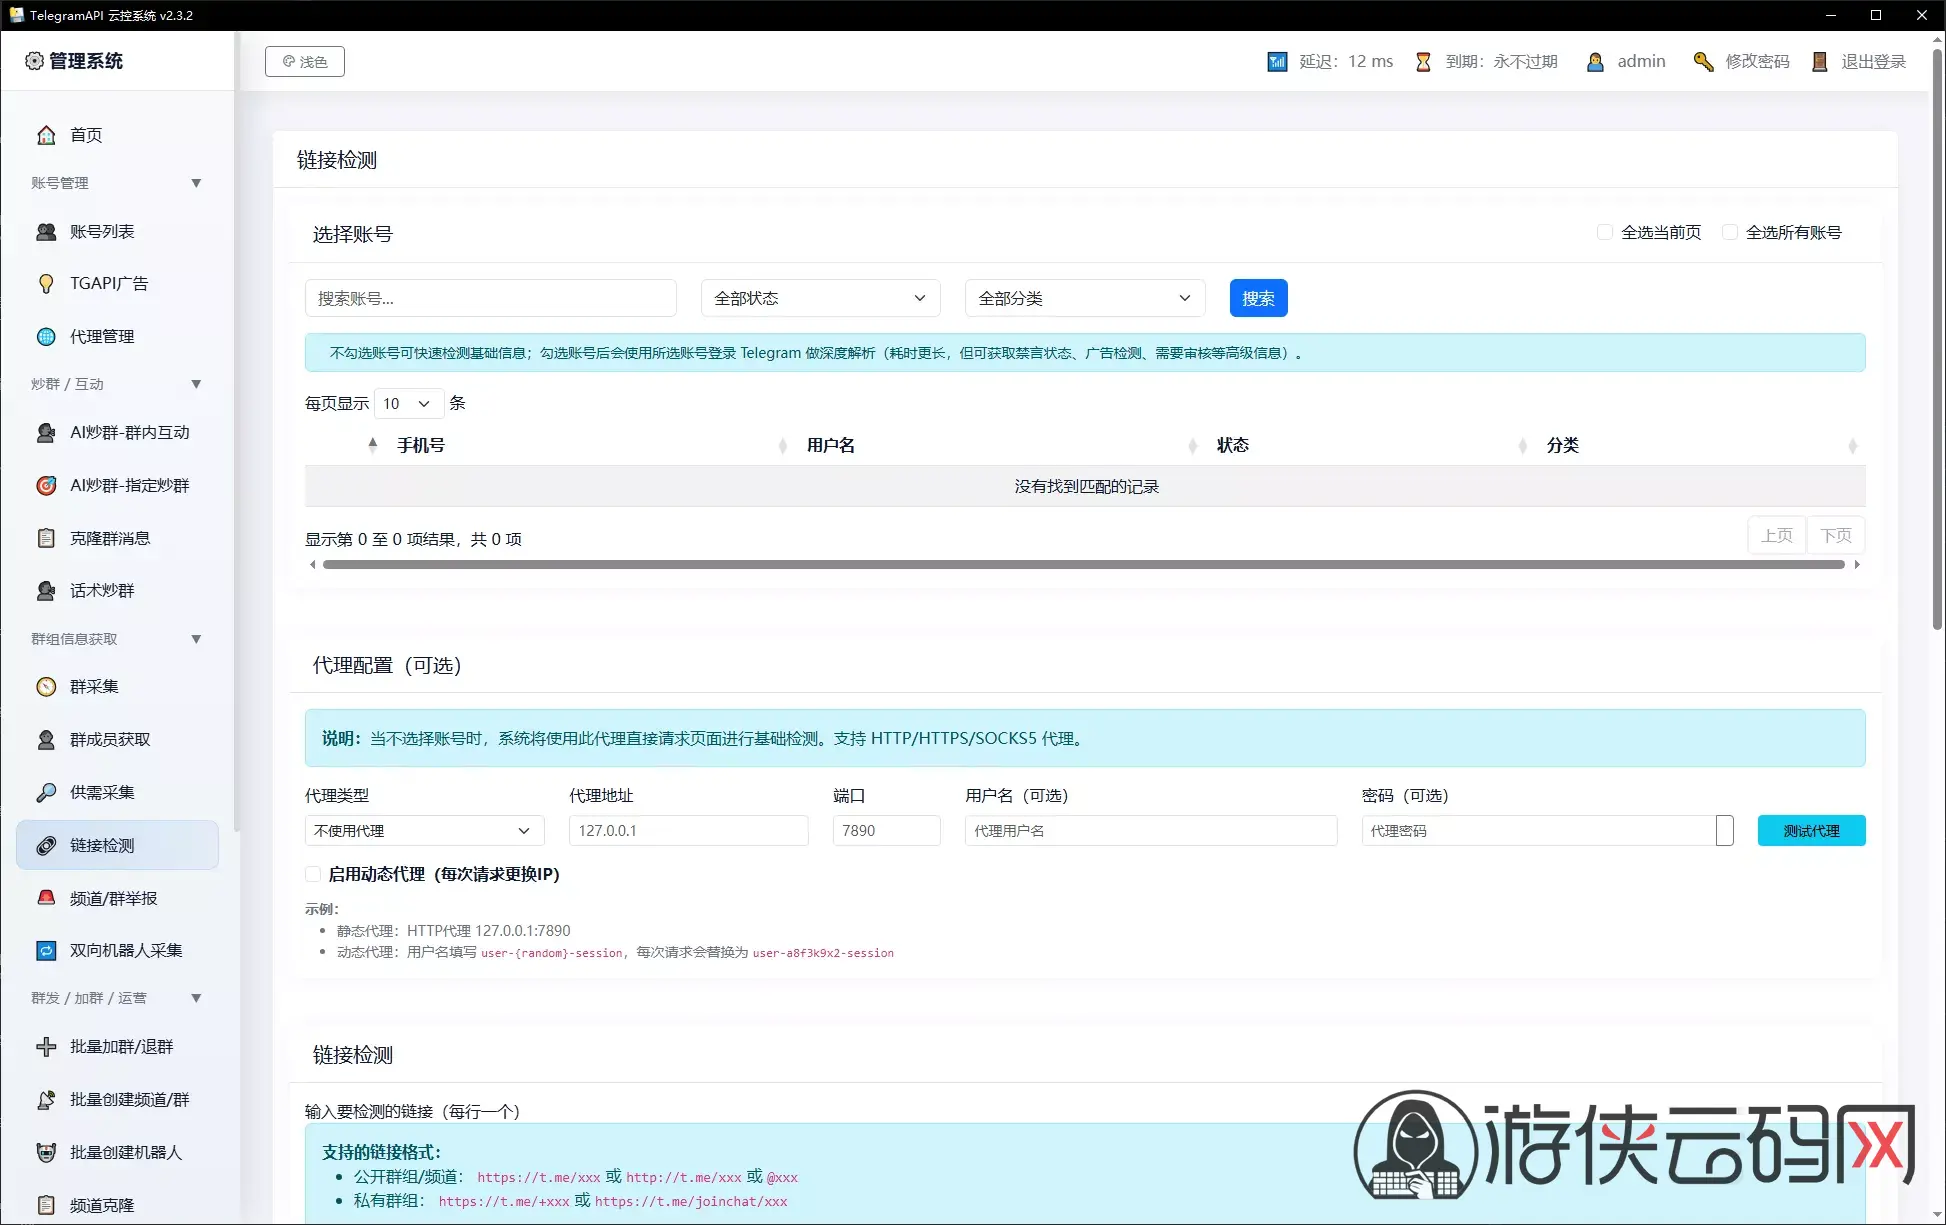Click the 话术炒群 user icon

click(46, 591)
